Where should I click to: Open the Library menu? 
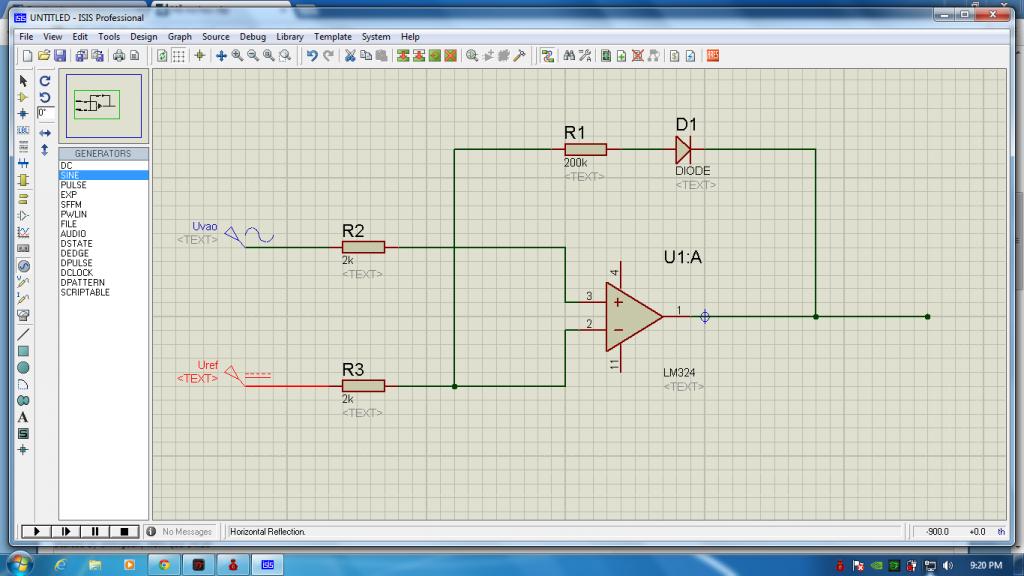click(x=289, y=37)
